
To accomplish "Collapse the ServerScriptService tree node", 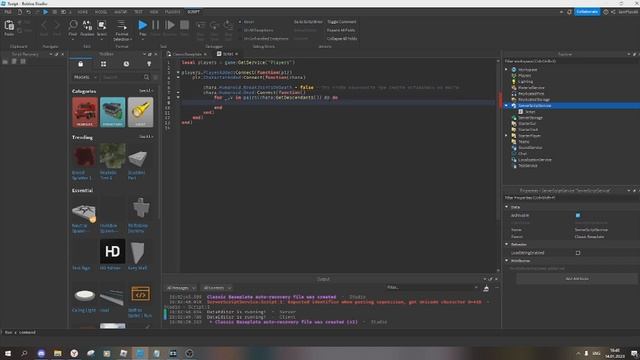I will coord(507,106).
